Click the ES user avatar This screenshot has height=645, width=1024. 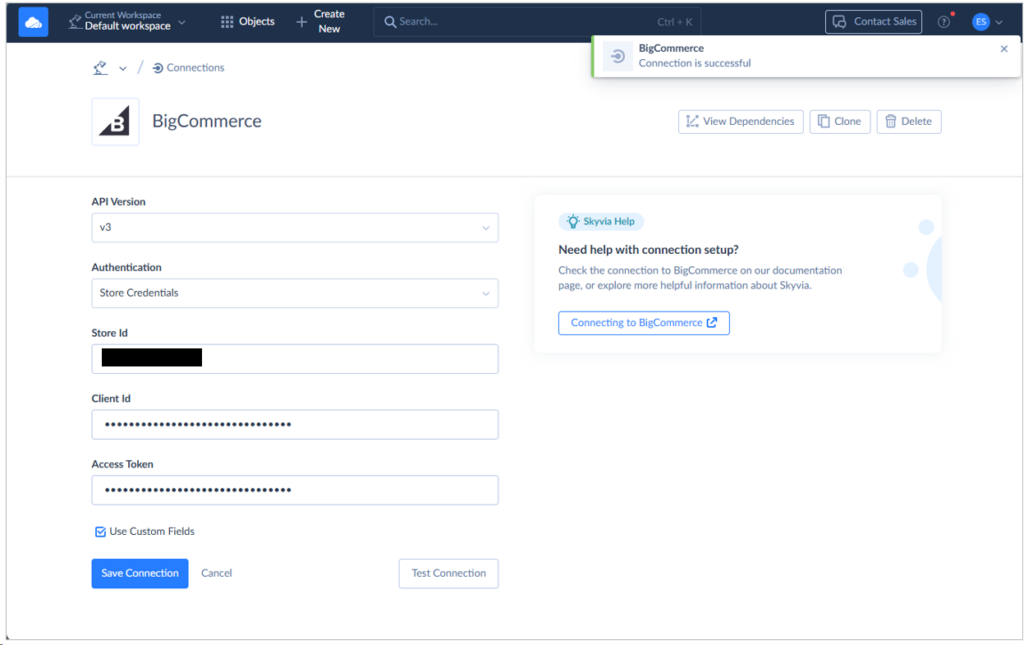click(x=980, y=22)
